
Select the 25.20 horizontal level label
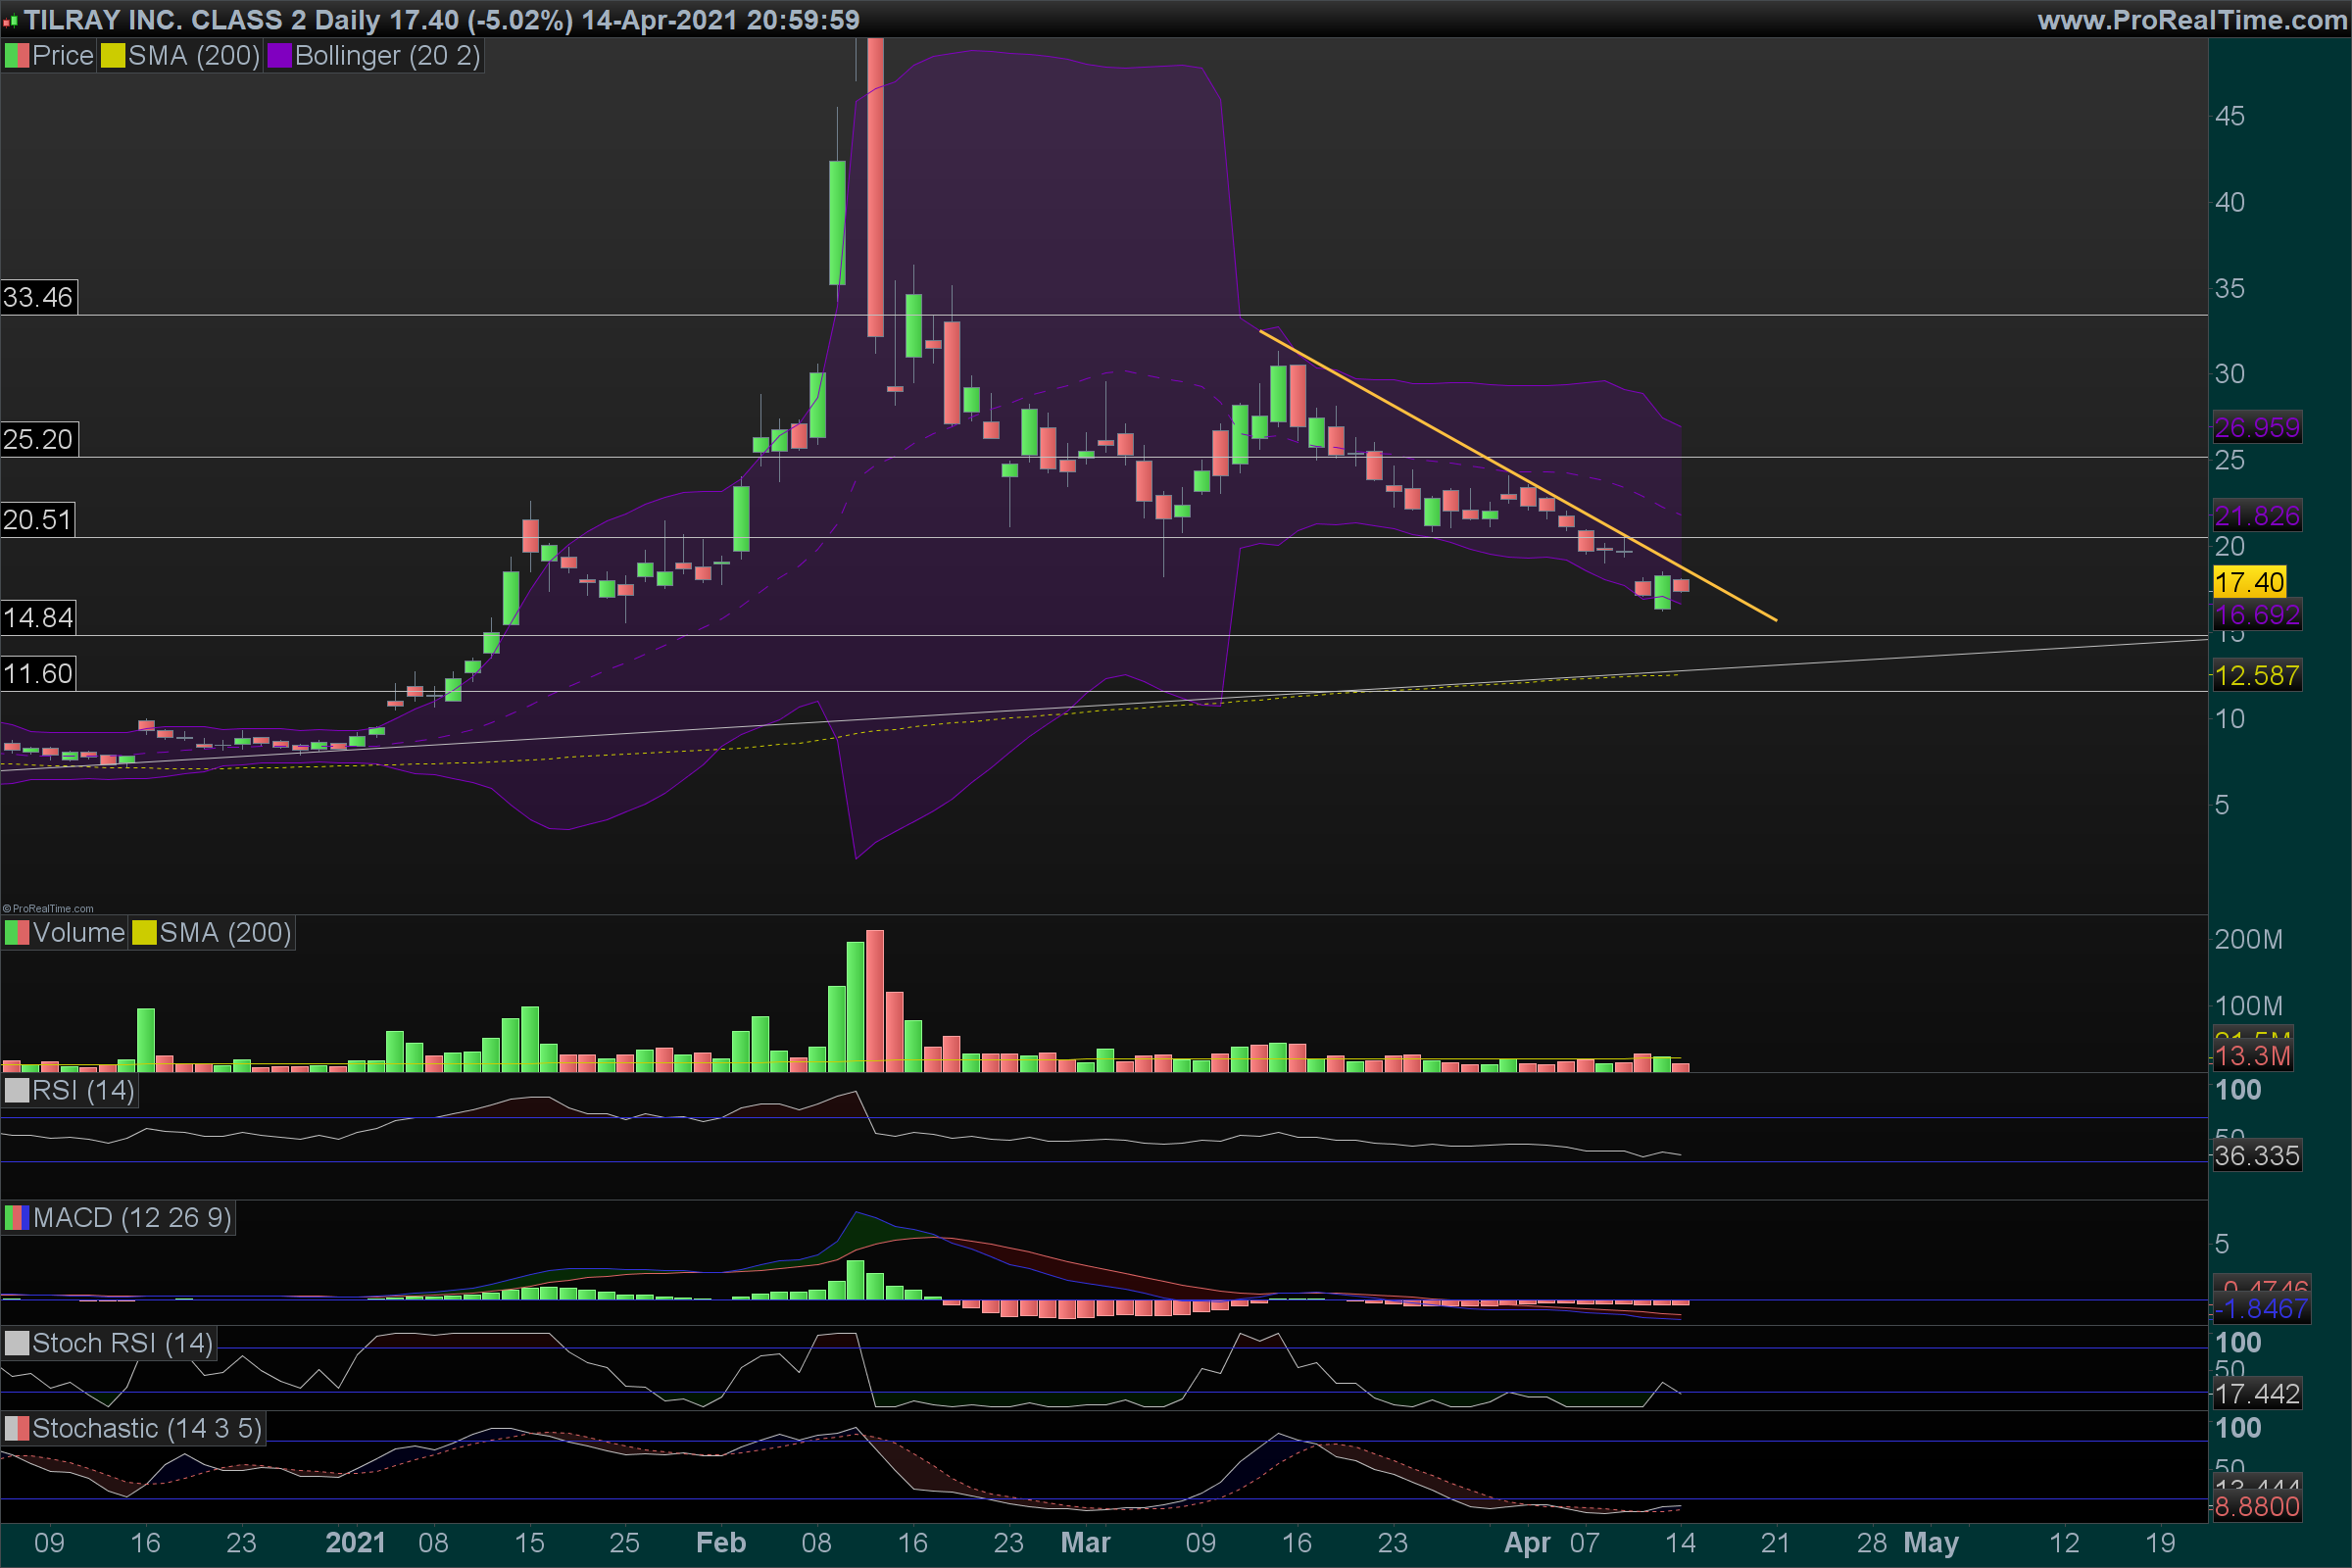(x=38, y=439)
